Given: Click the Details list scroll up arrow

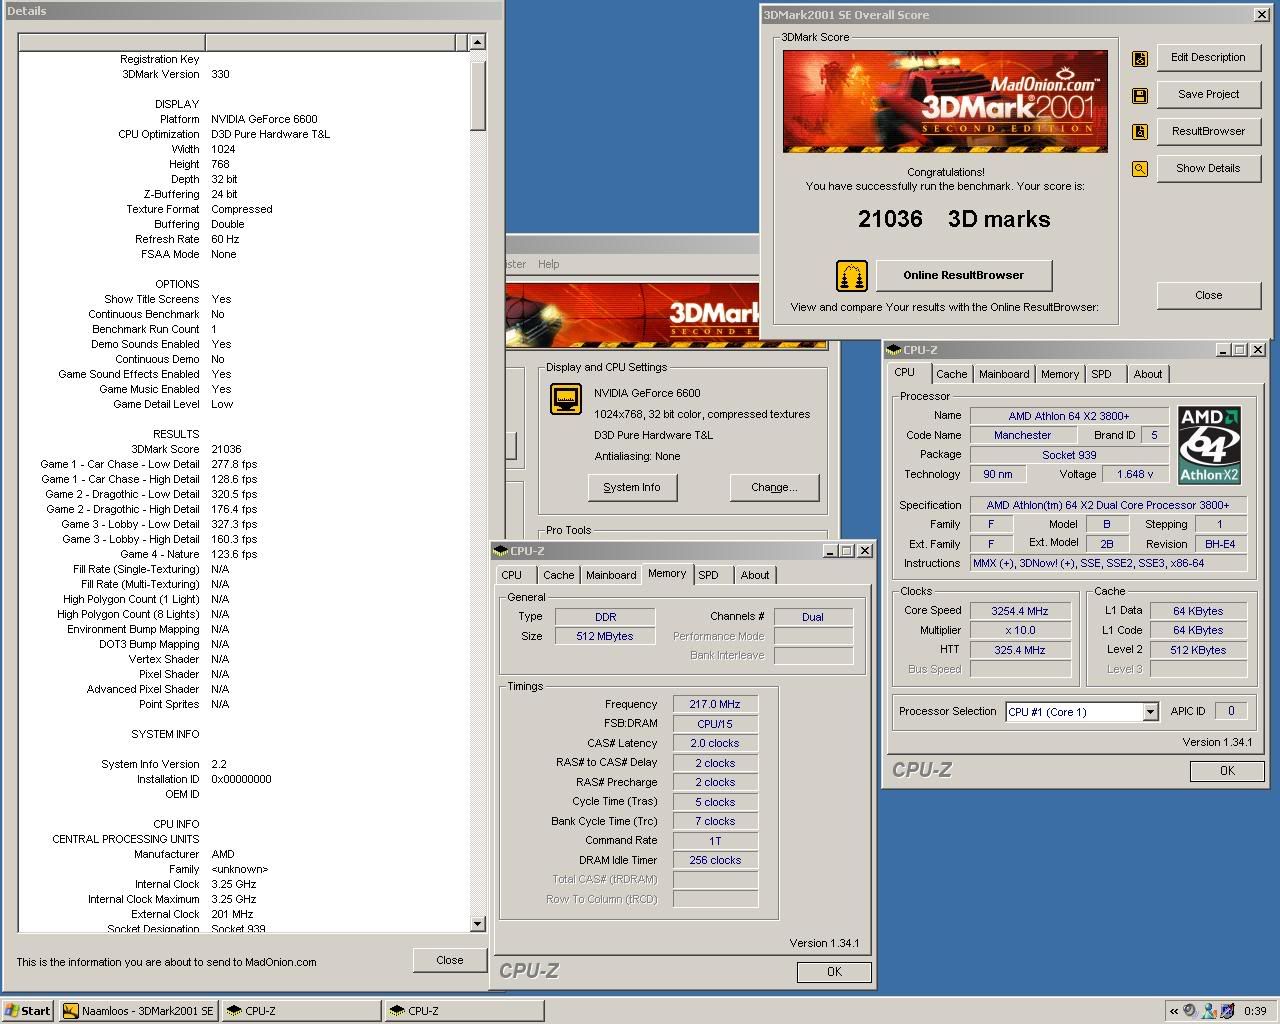Looking at the screenshot, I should pyautogui.click(x=477, y=42).
